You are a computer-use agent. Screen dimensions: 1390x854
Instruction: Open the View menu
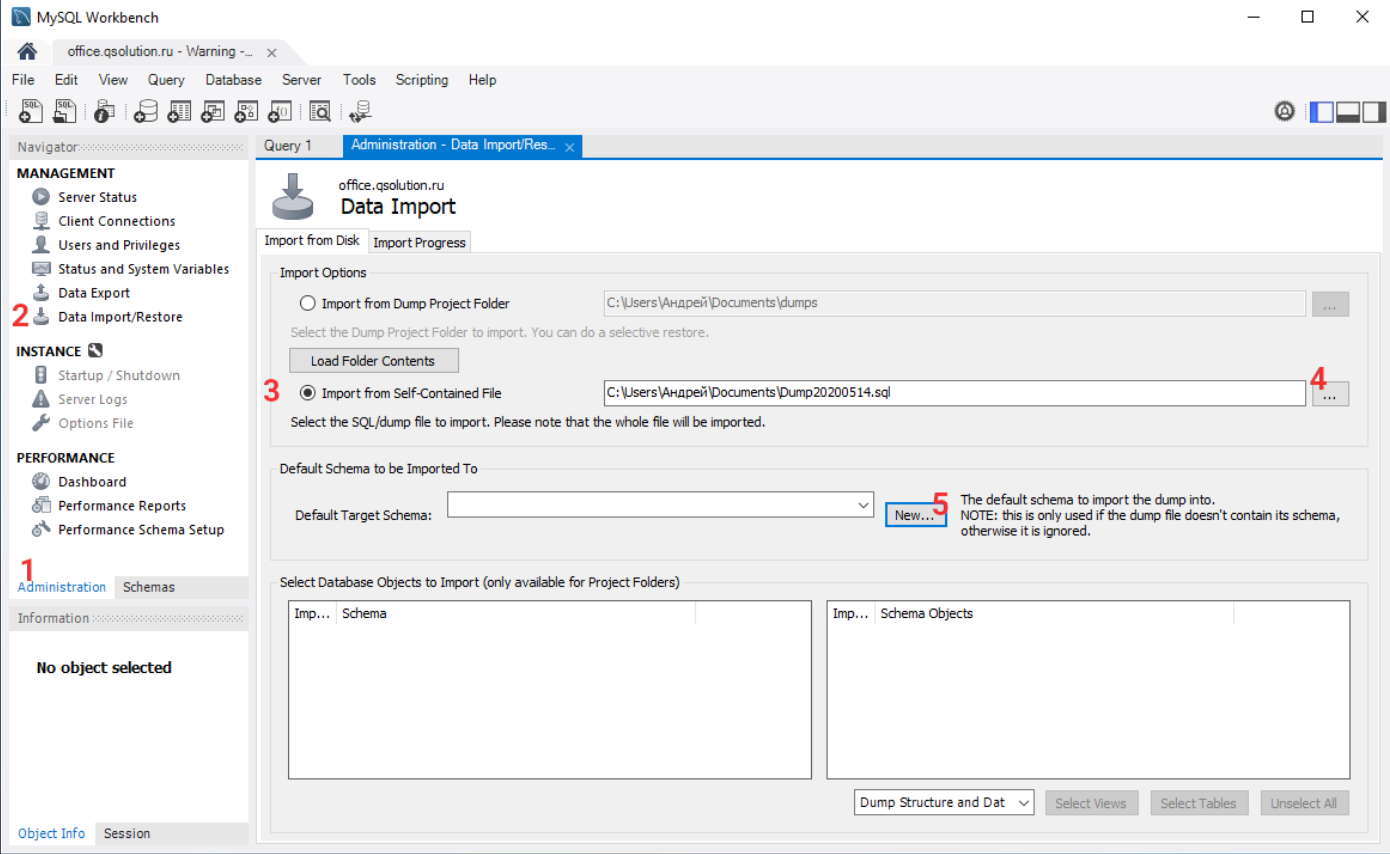pyautogui.click(x=113, y=80)
